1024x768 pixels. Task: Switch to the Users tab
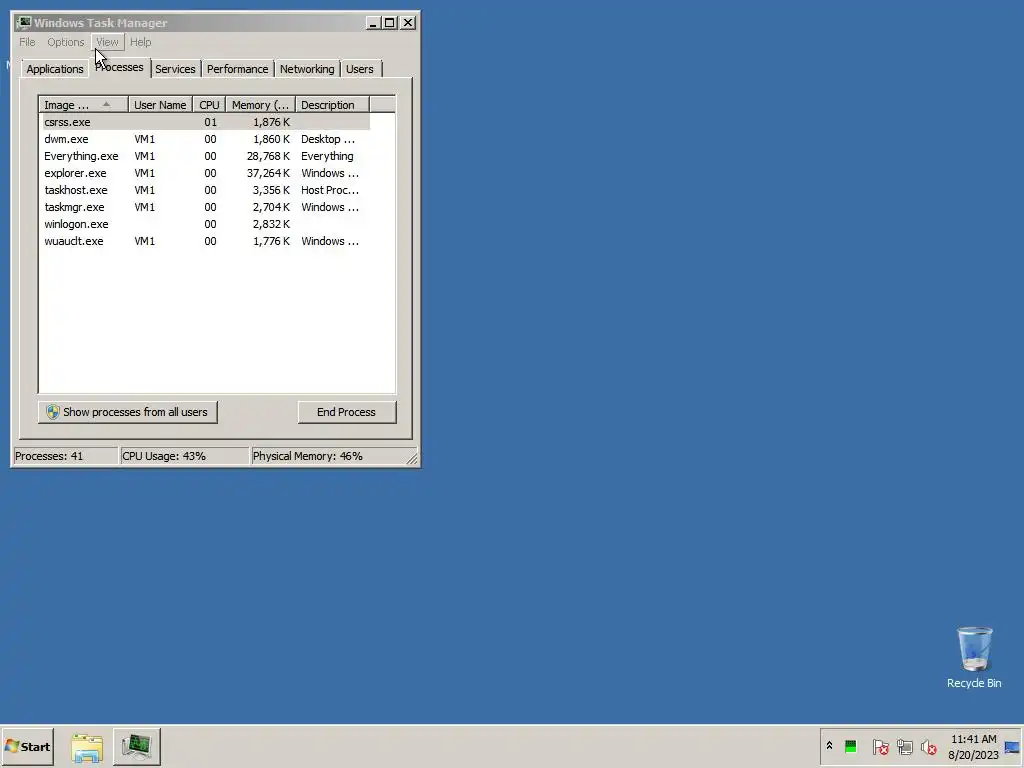360,69
